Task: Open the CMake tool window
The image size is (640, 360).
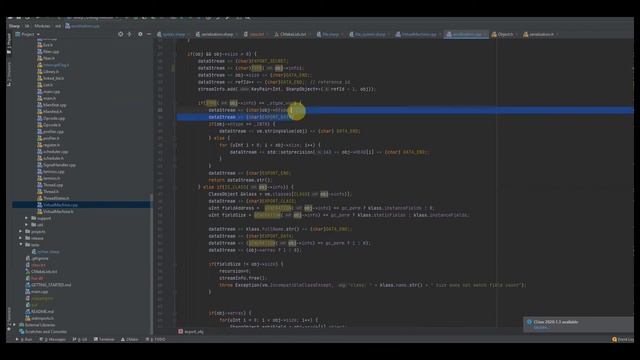Action: [130, 339]
